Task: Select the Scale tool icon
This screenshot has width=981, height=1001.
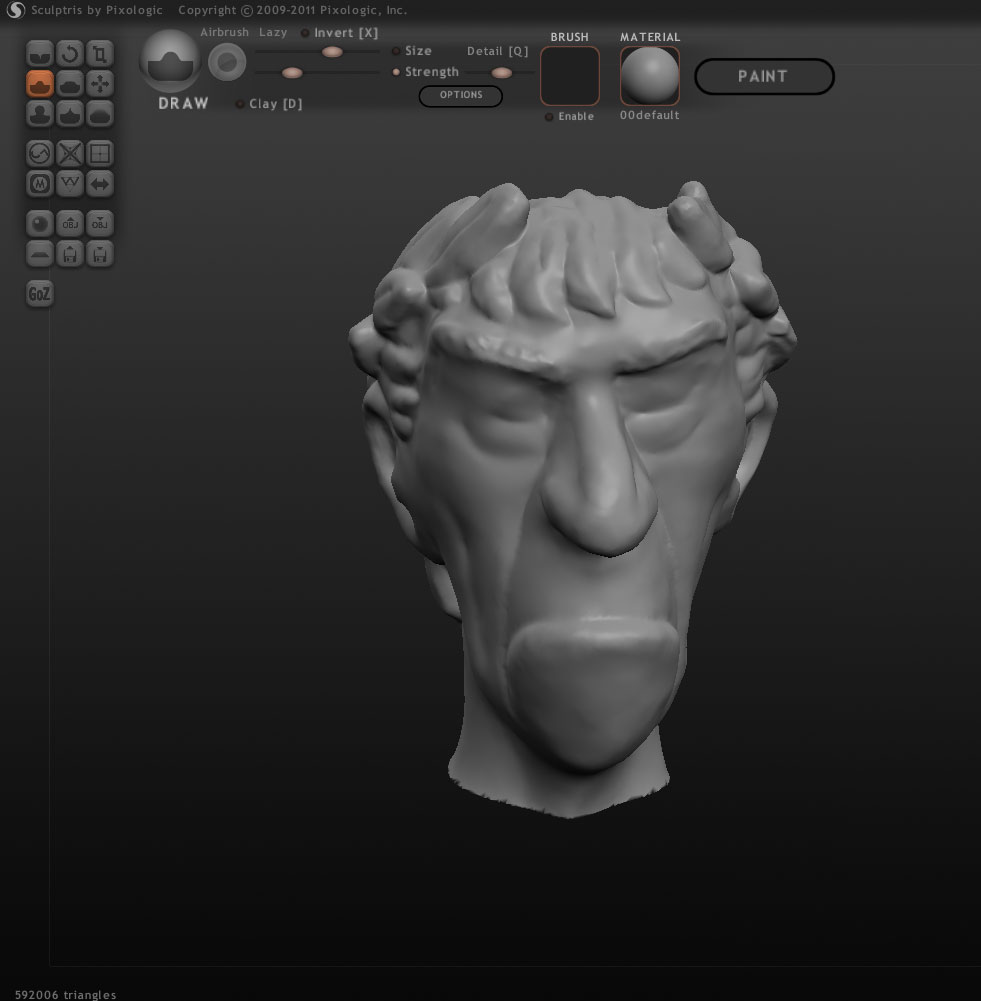Action: click(x=100, y=54)
